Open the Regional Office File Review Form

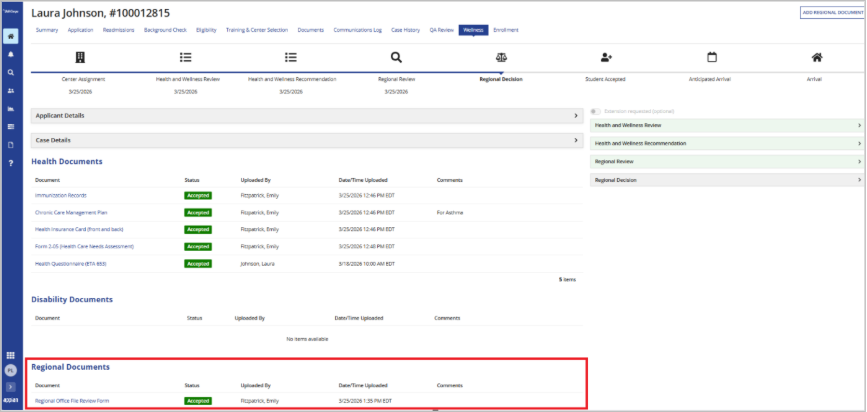[72, 400]
